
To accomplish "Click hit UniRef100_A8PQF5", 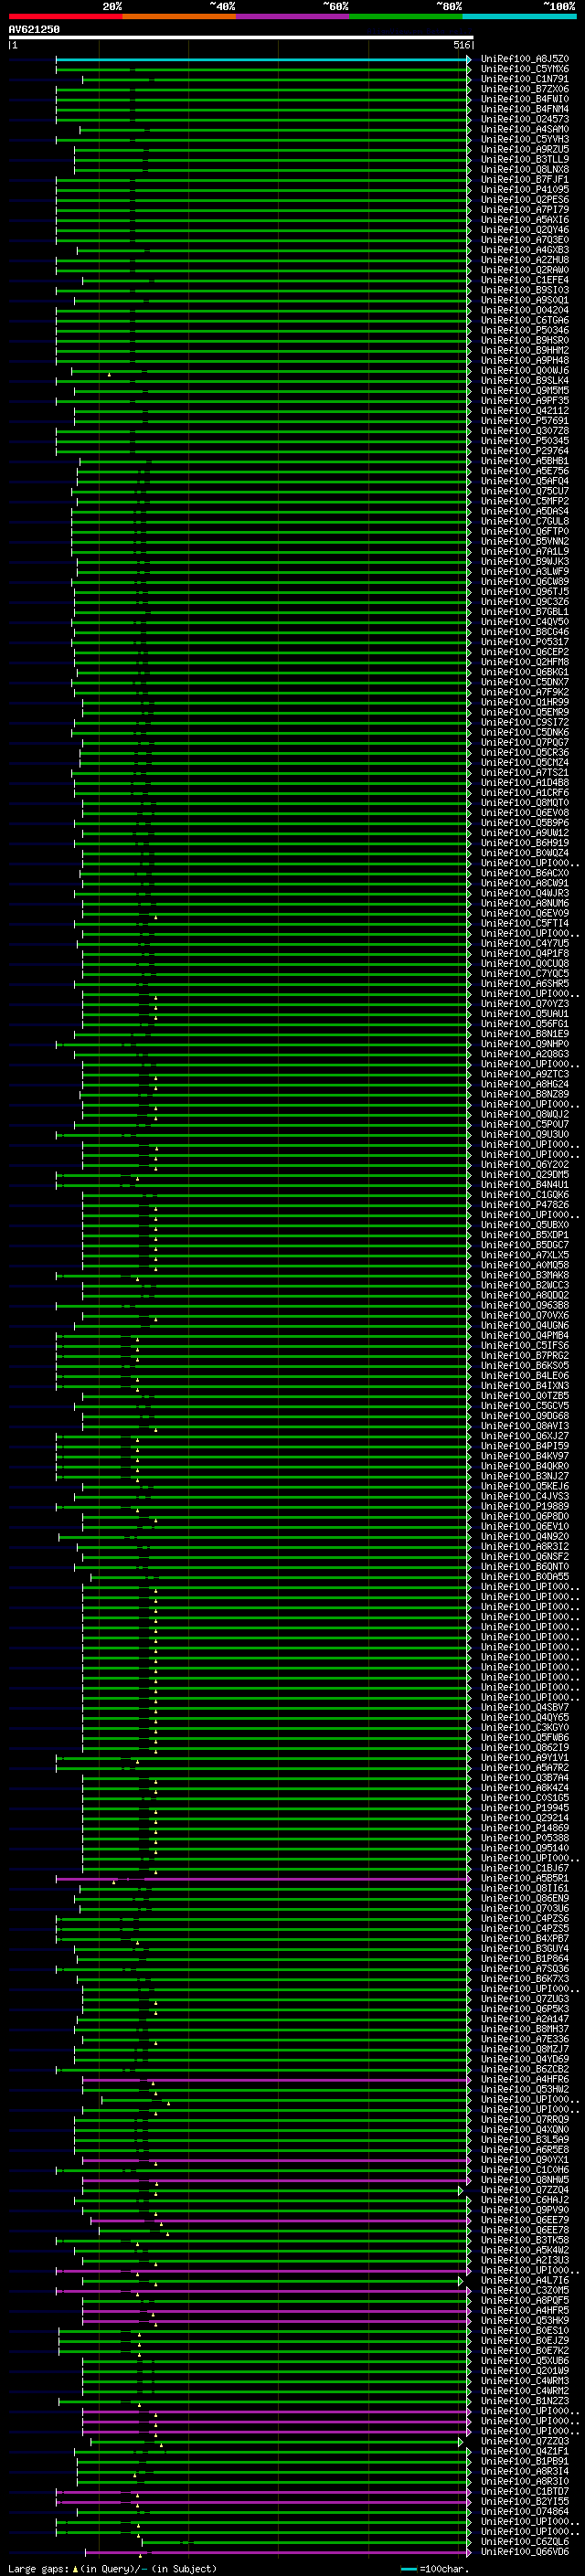I will [525, 2300].
